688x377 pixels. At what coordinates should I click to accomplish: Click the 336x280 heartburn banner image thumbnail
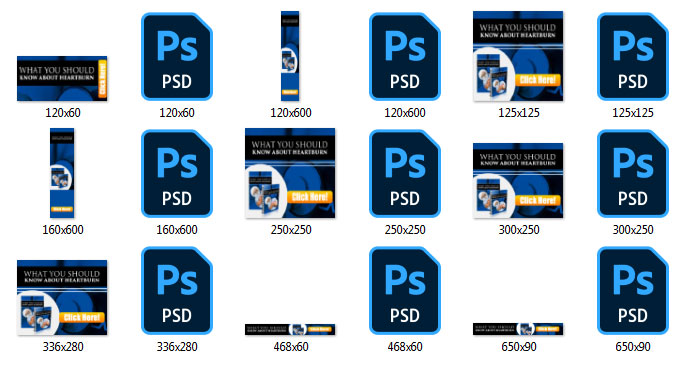click(x=62, y=298)
